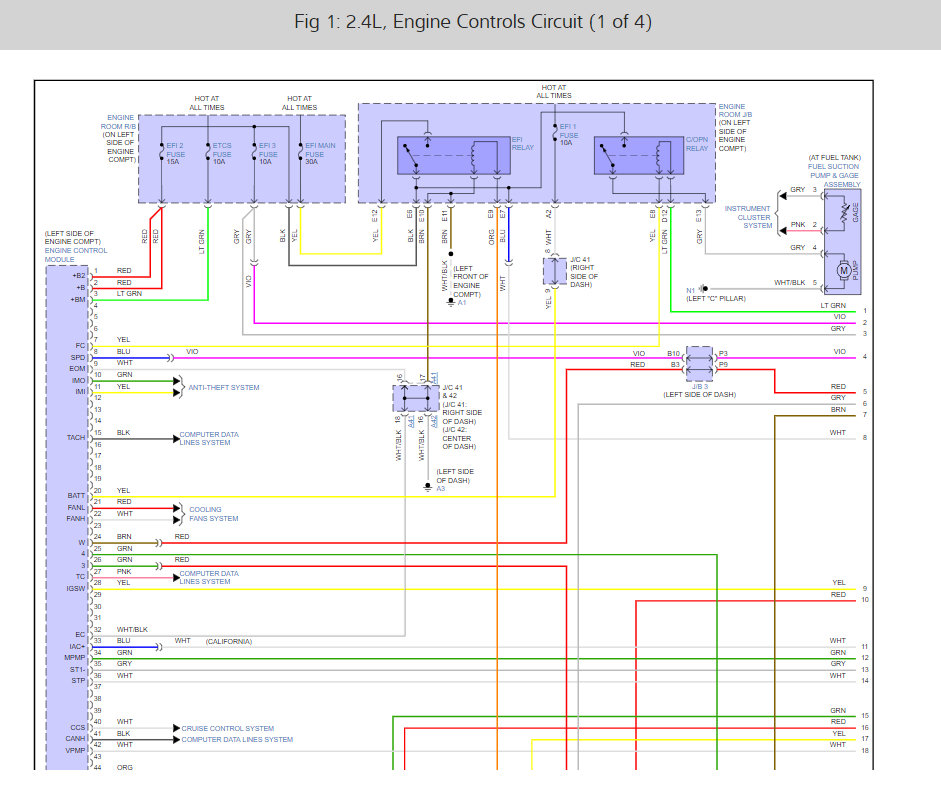Click the LT GRN label at ECM pin 3

pyautogui.click(x=129, y=294)
